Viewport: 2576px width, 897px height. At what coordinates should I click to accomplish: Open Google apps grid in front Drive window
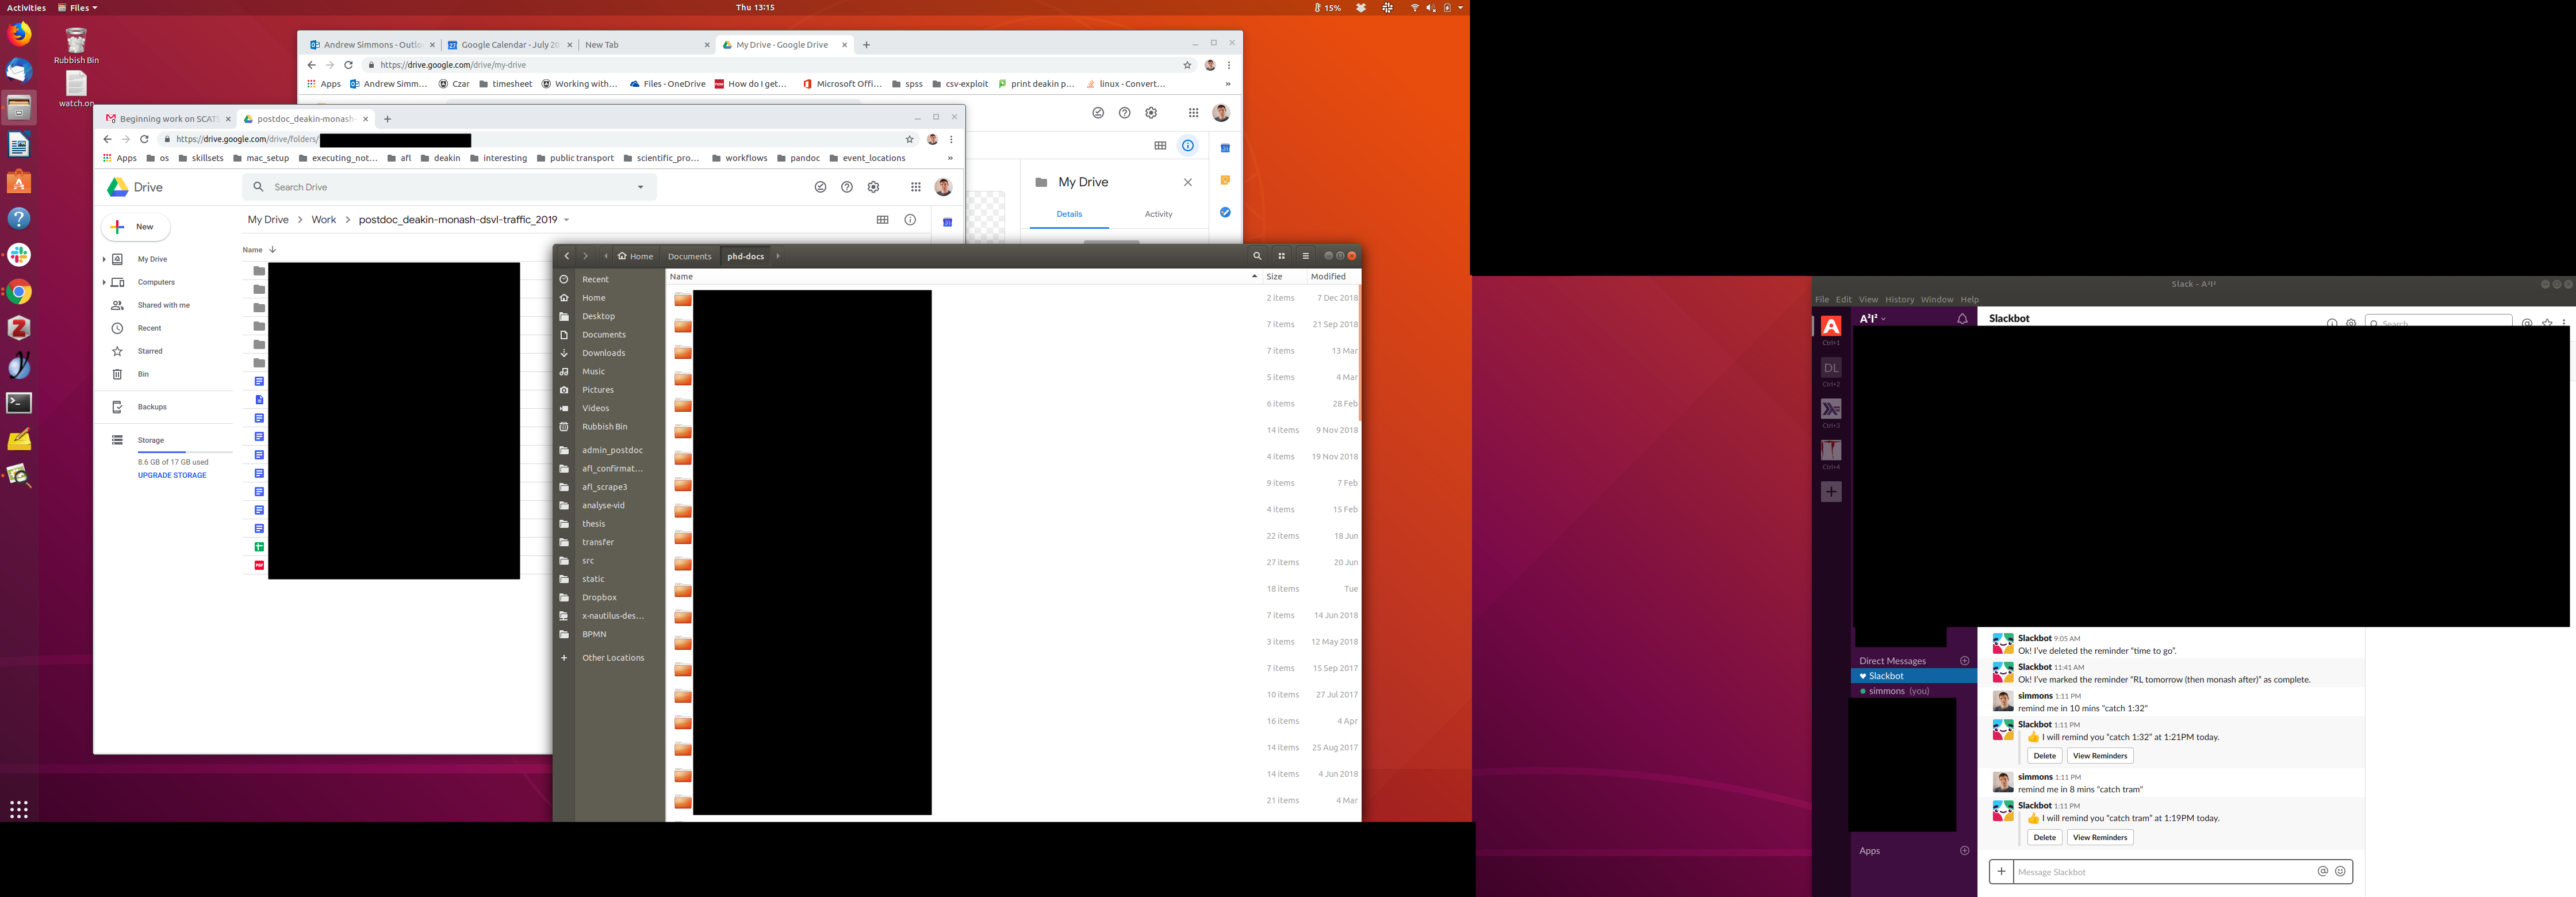(x=915, y=187)
